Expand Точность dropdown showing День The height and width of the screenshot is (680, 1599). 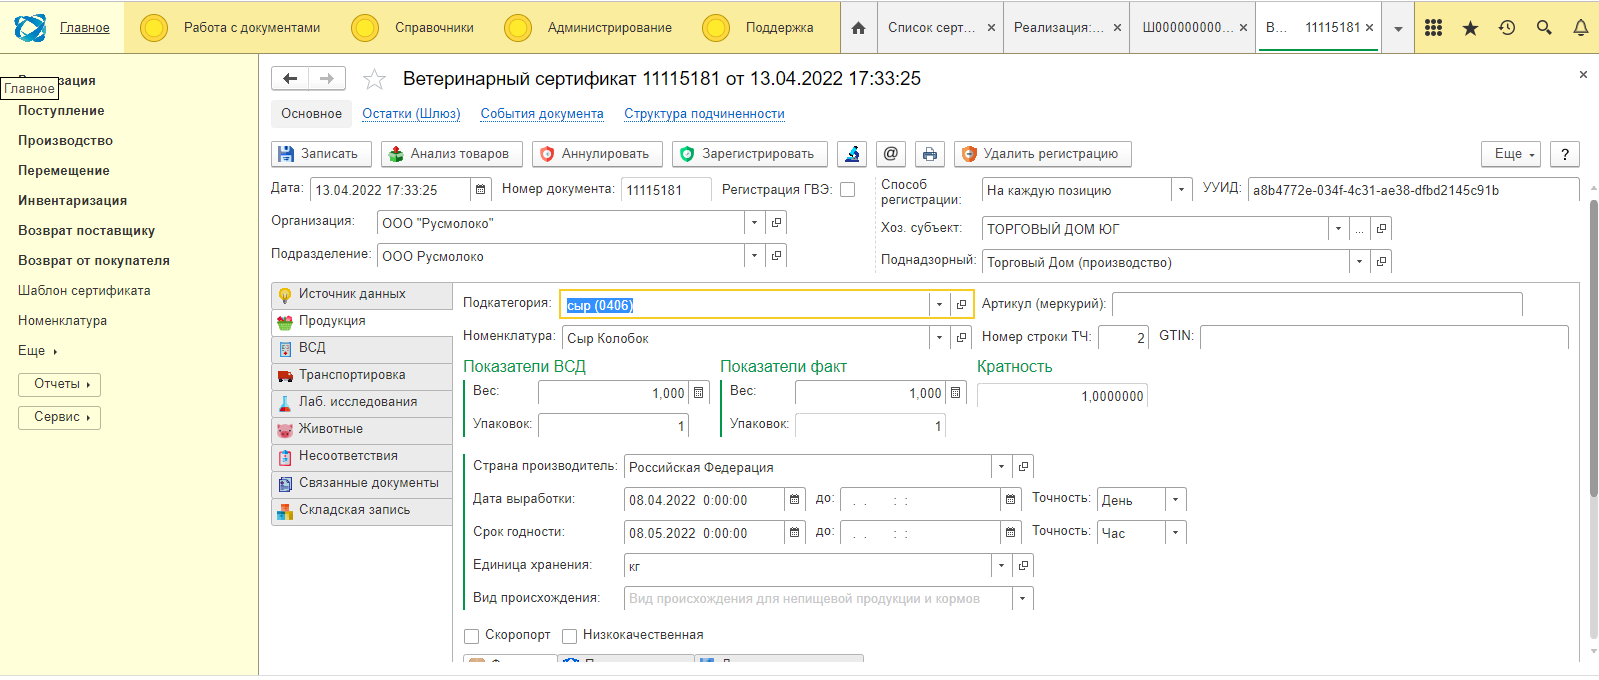pyautogui.click(x=1176, y=500)
